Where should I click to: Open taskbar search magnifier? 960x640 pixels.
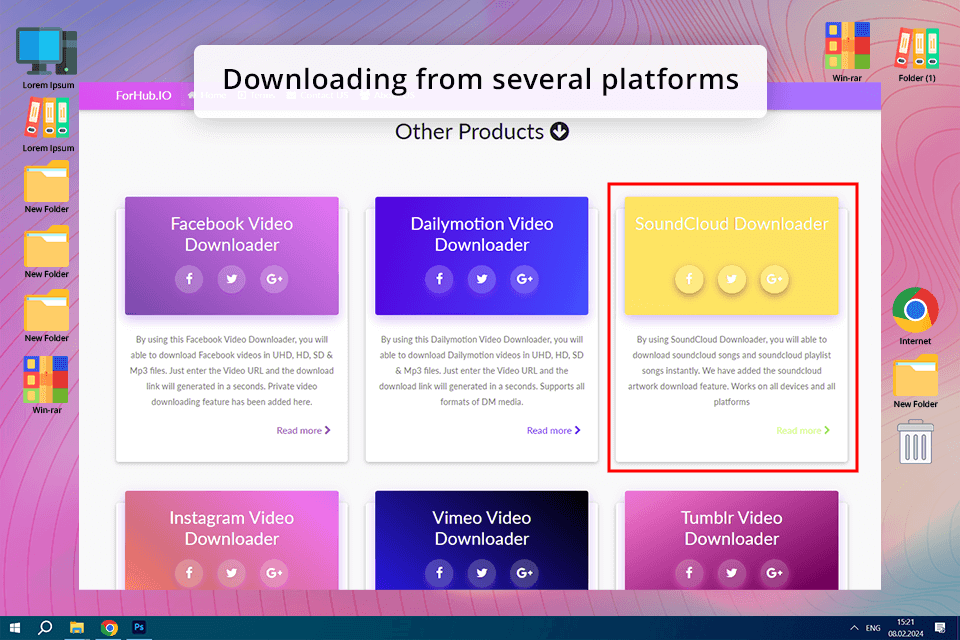point(45,628)
